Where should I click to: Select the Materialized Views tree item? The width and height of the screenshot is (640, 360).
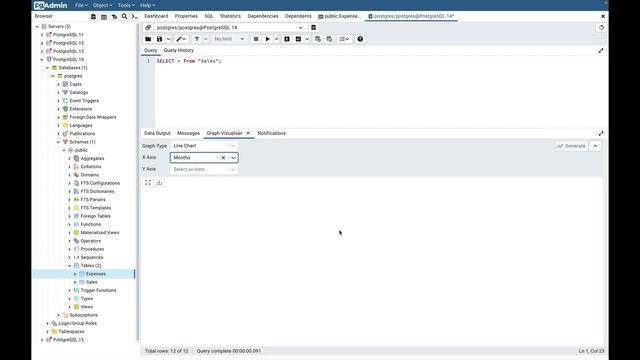pos(100,233)
